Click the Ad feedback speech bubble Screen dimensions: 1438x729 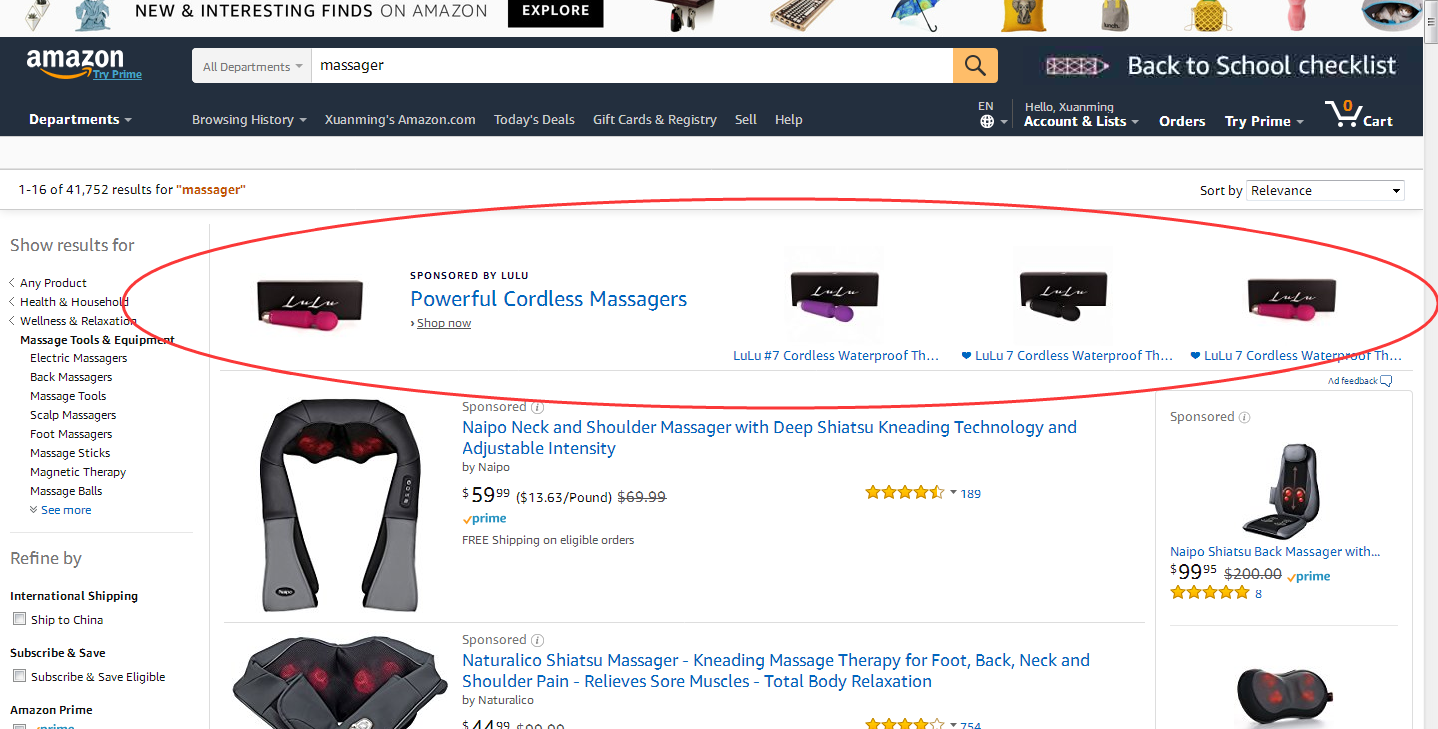pyautogui.click(x=1385, y=381)
